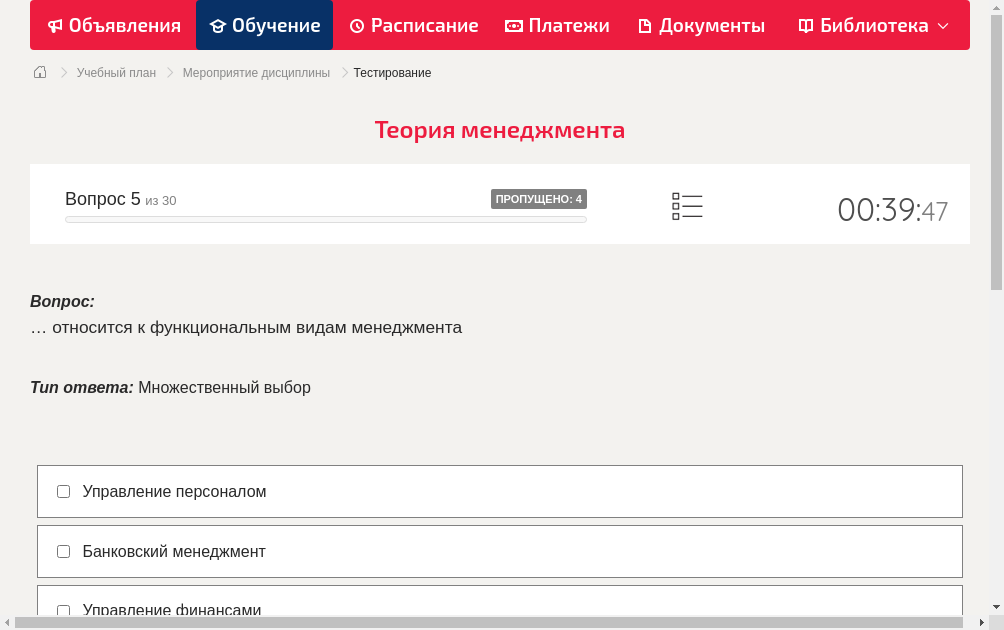The width and height of the screenshot is (1004, 630).
Task: Click the progress bar under Вопрос 5
Action: click(x=325, y=219)
